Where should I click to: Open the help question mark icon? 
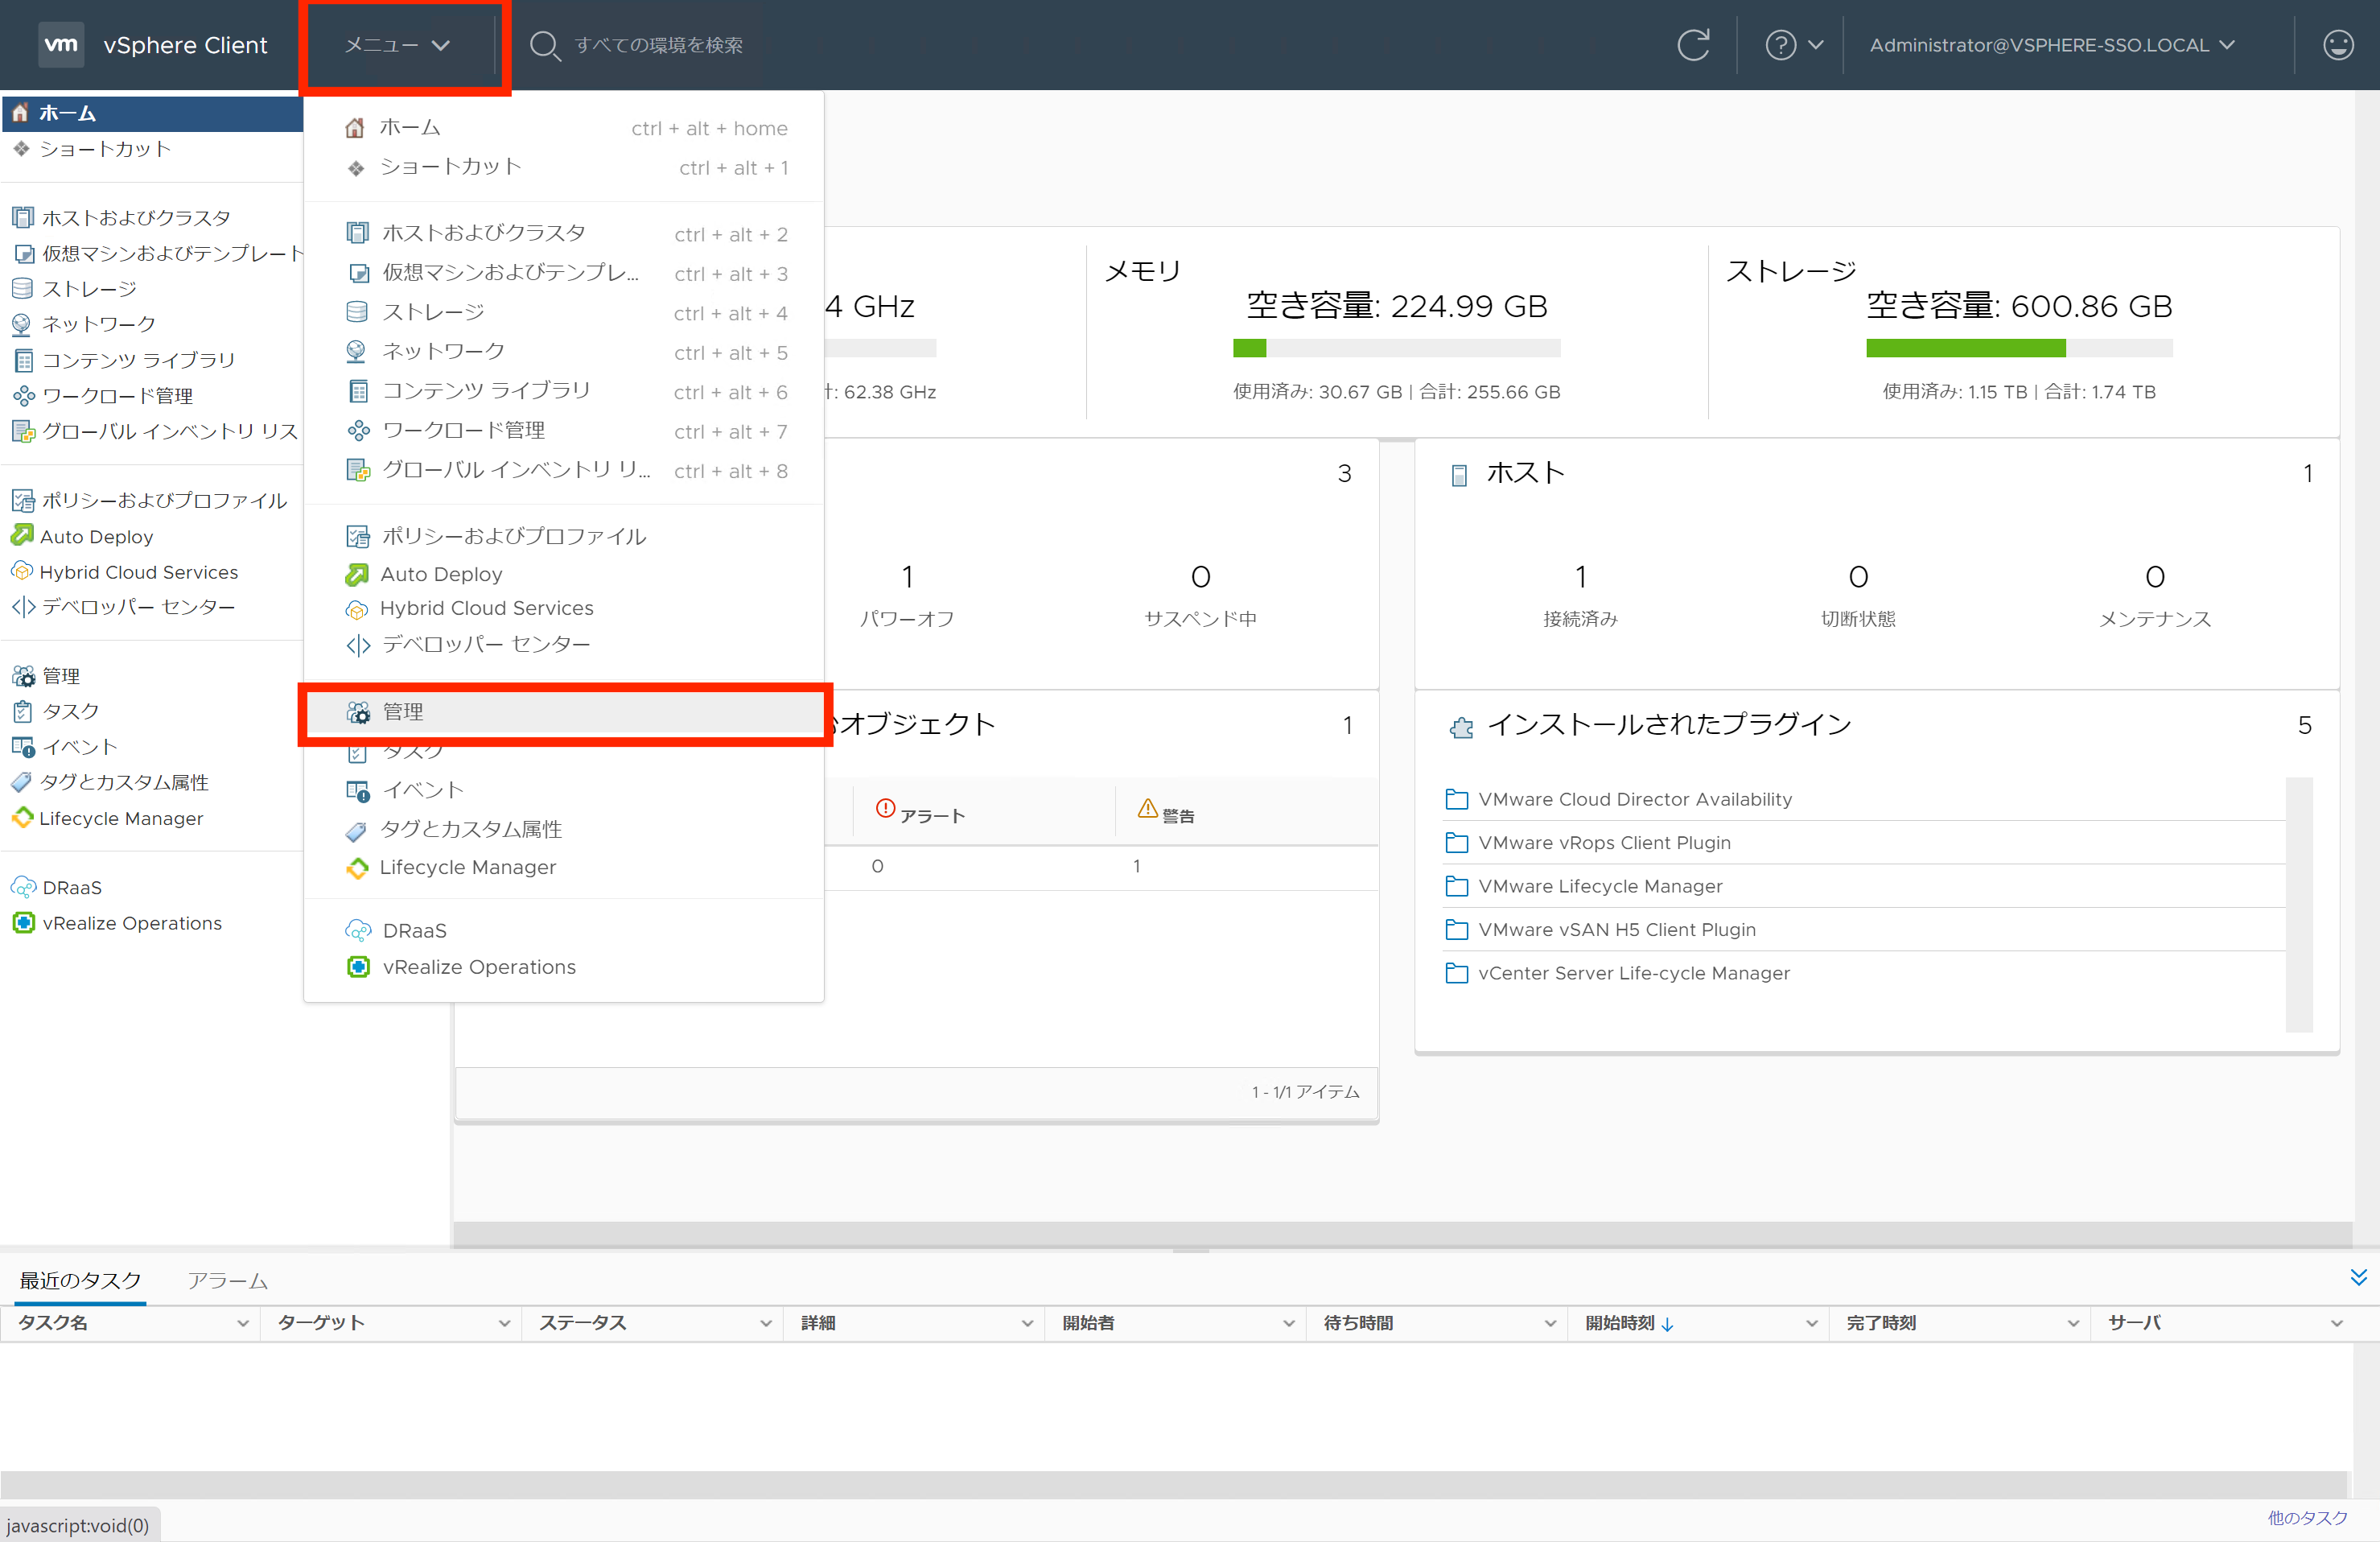click(1780, 45)
